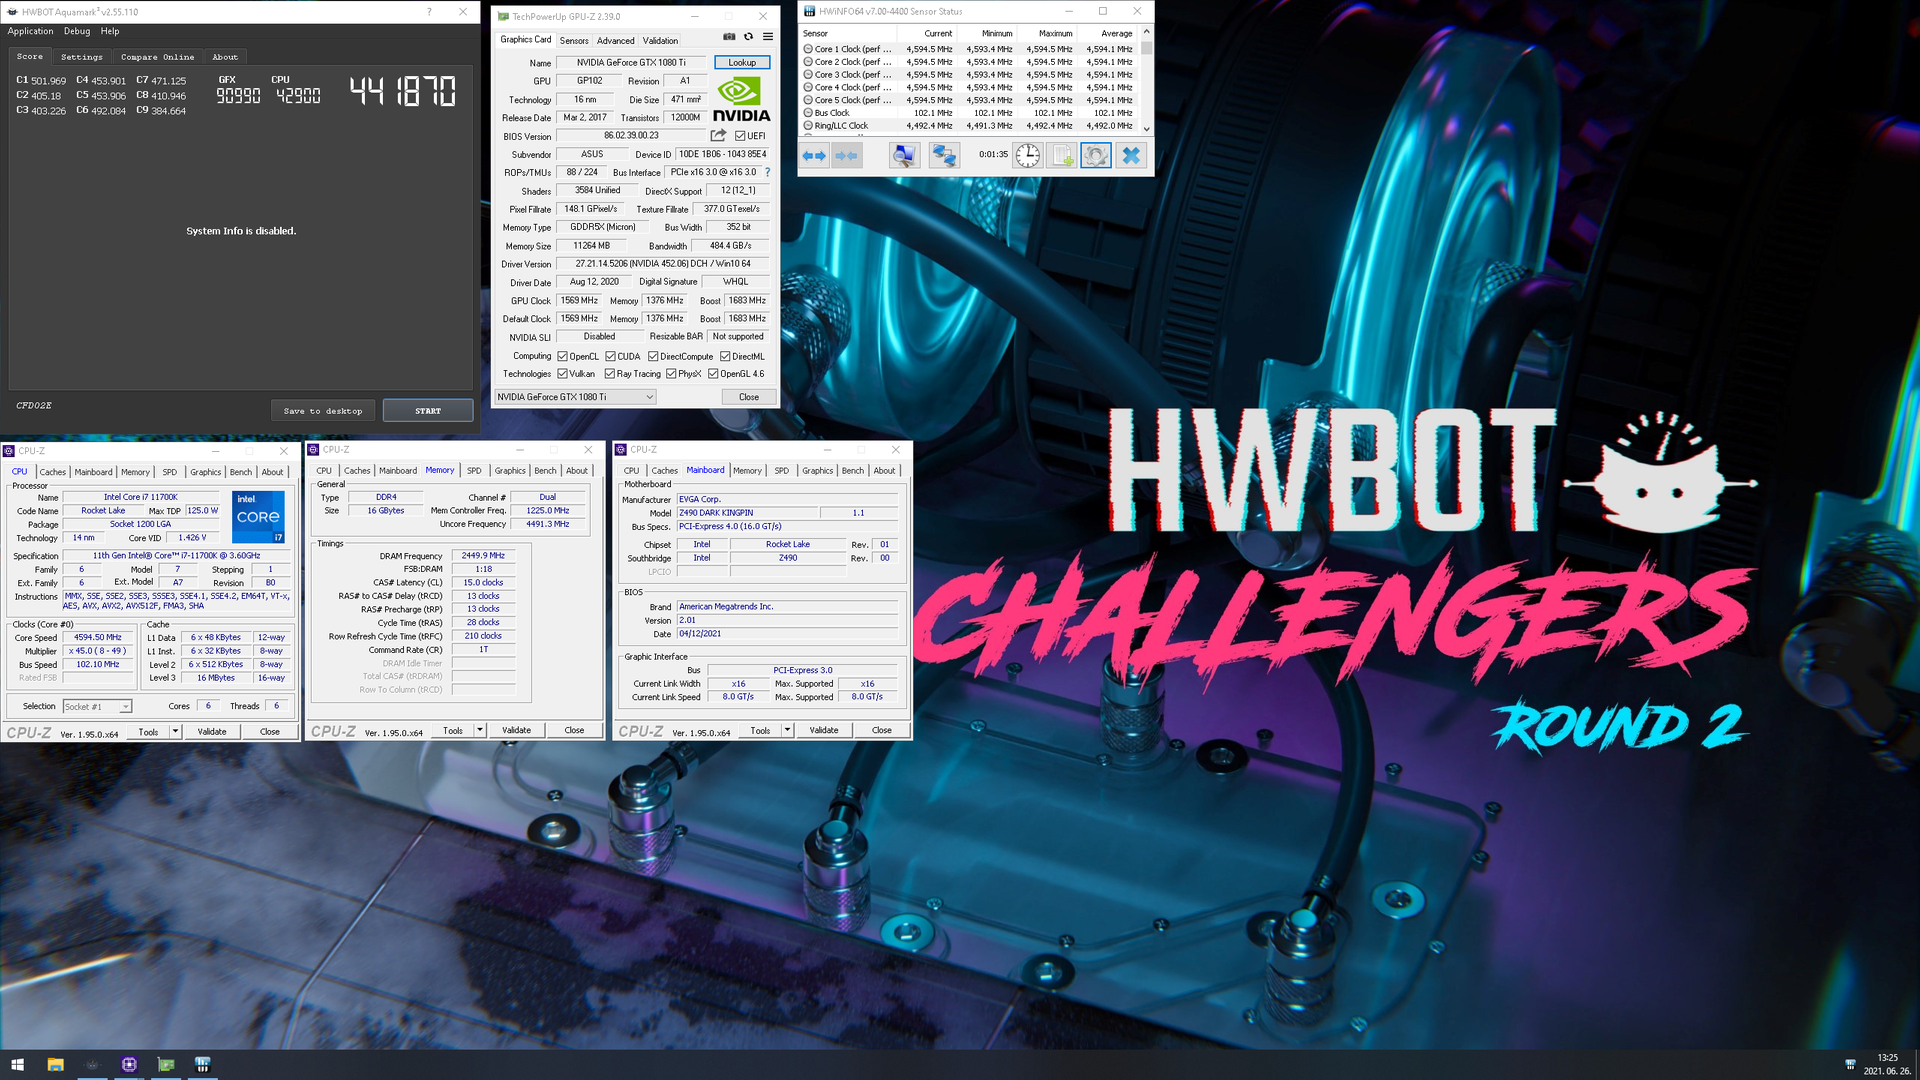Open the GPU selection dropdown in GPU-Z

575,397
